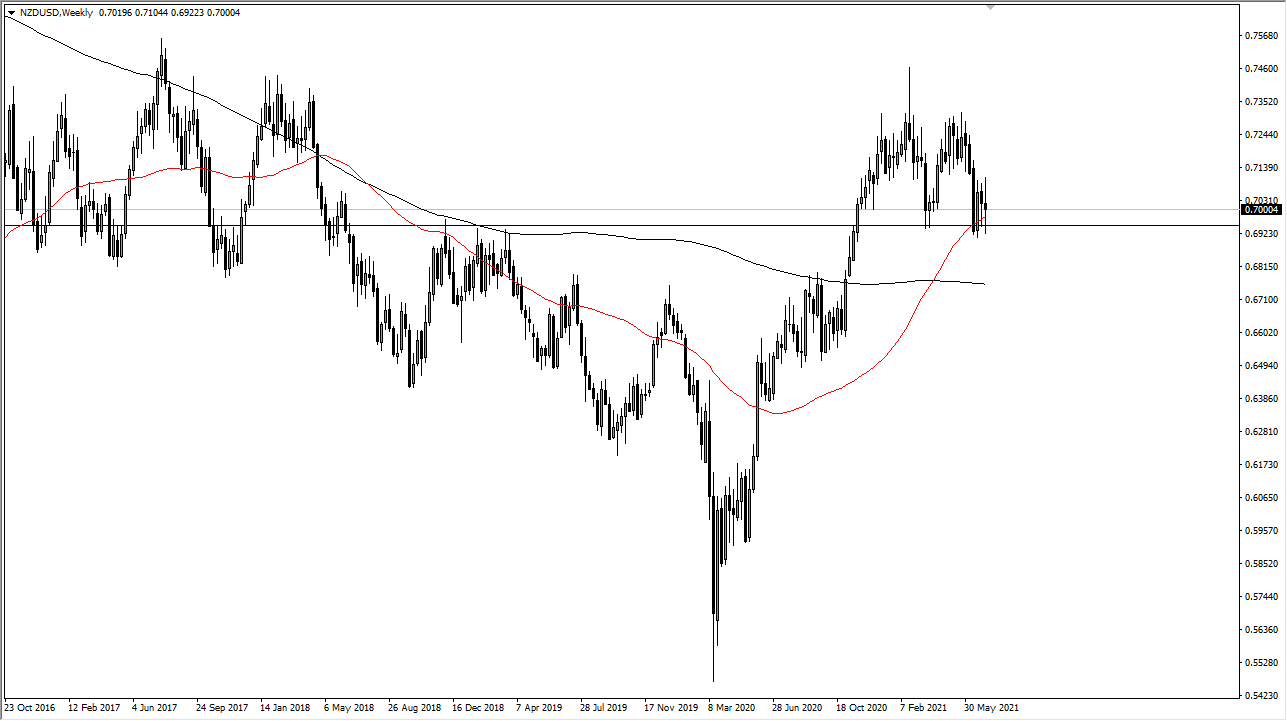This screenshot has height=721, width=1287.
Task: Select the NZDUSD,Weekly chart title
Action: pos(55,14)
